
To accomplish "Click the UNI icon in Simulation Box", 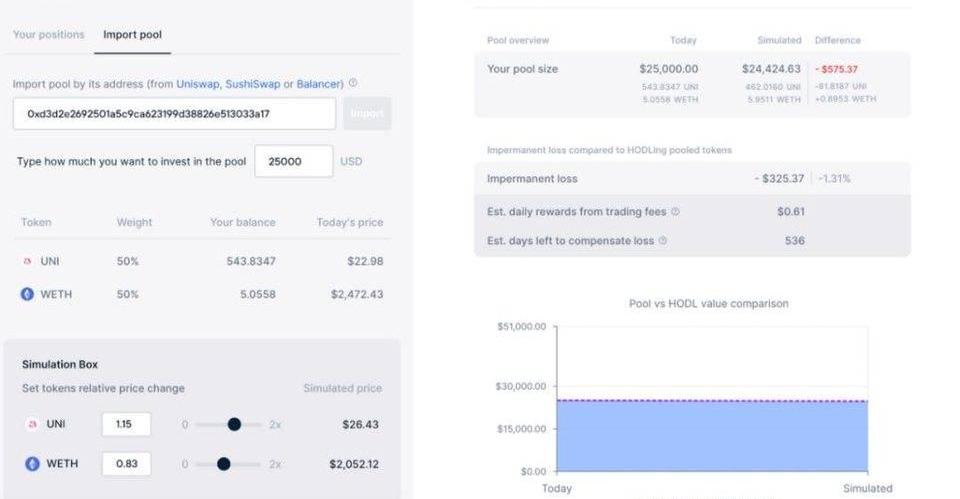I will tap(32, 424).
